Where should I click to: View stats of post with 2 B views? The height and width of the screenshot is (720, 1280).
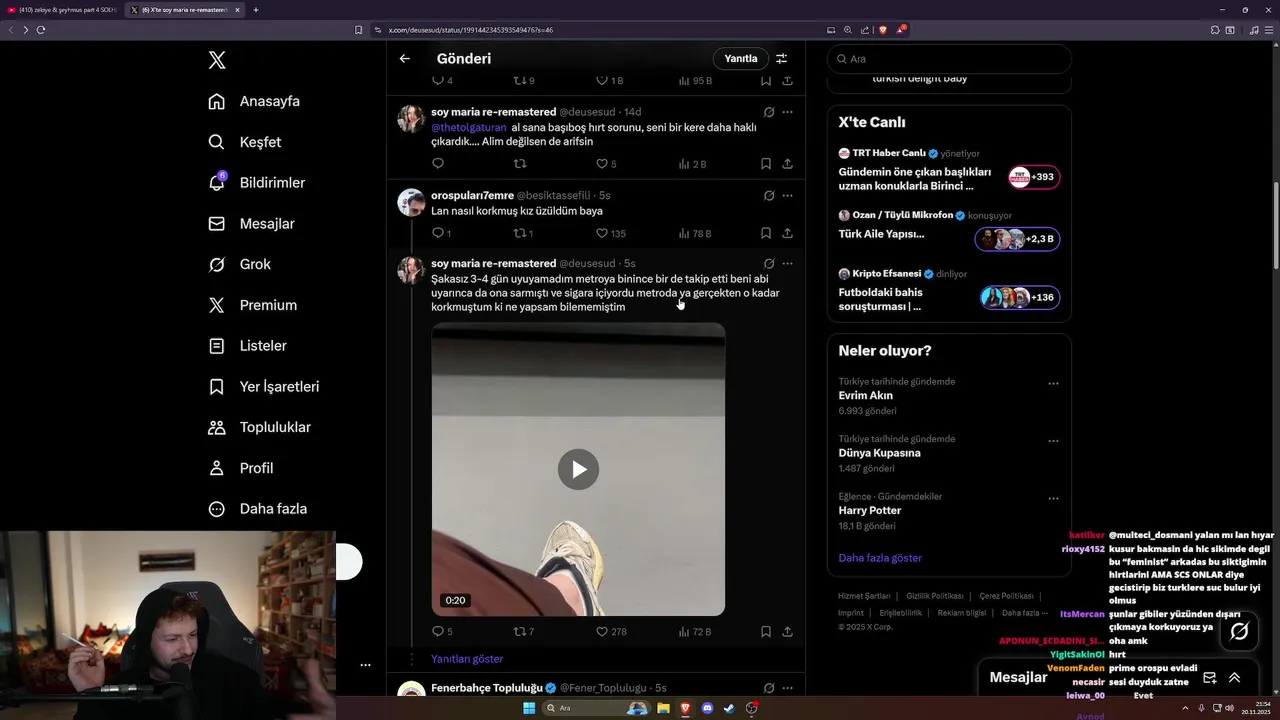(x=693, y=164)
